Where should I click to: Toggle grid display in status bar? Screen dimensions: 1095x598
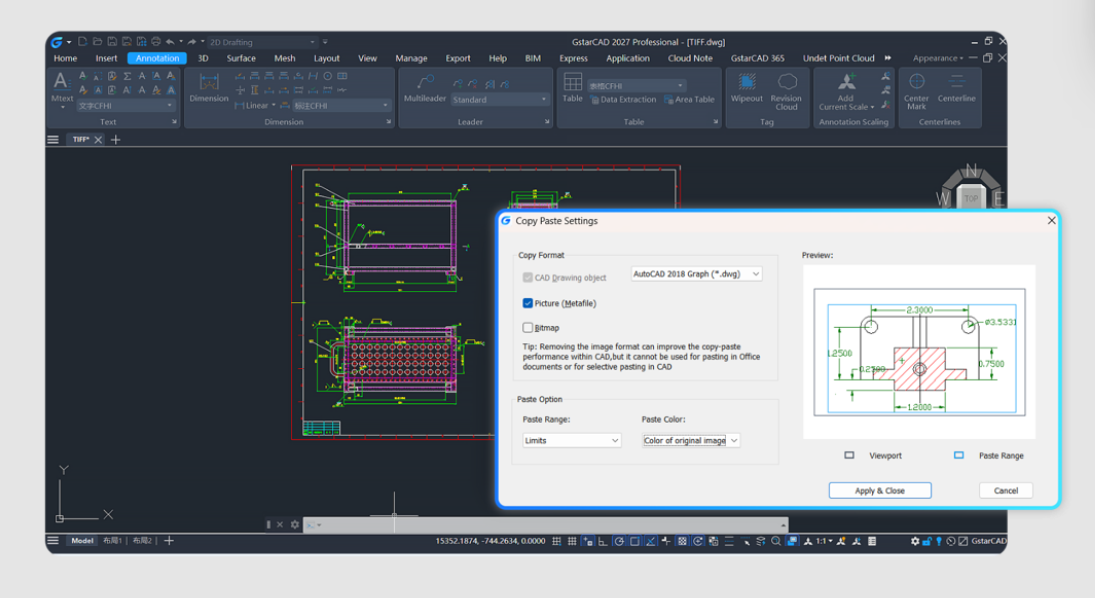pyautogui.click(x=572, y=541)
